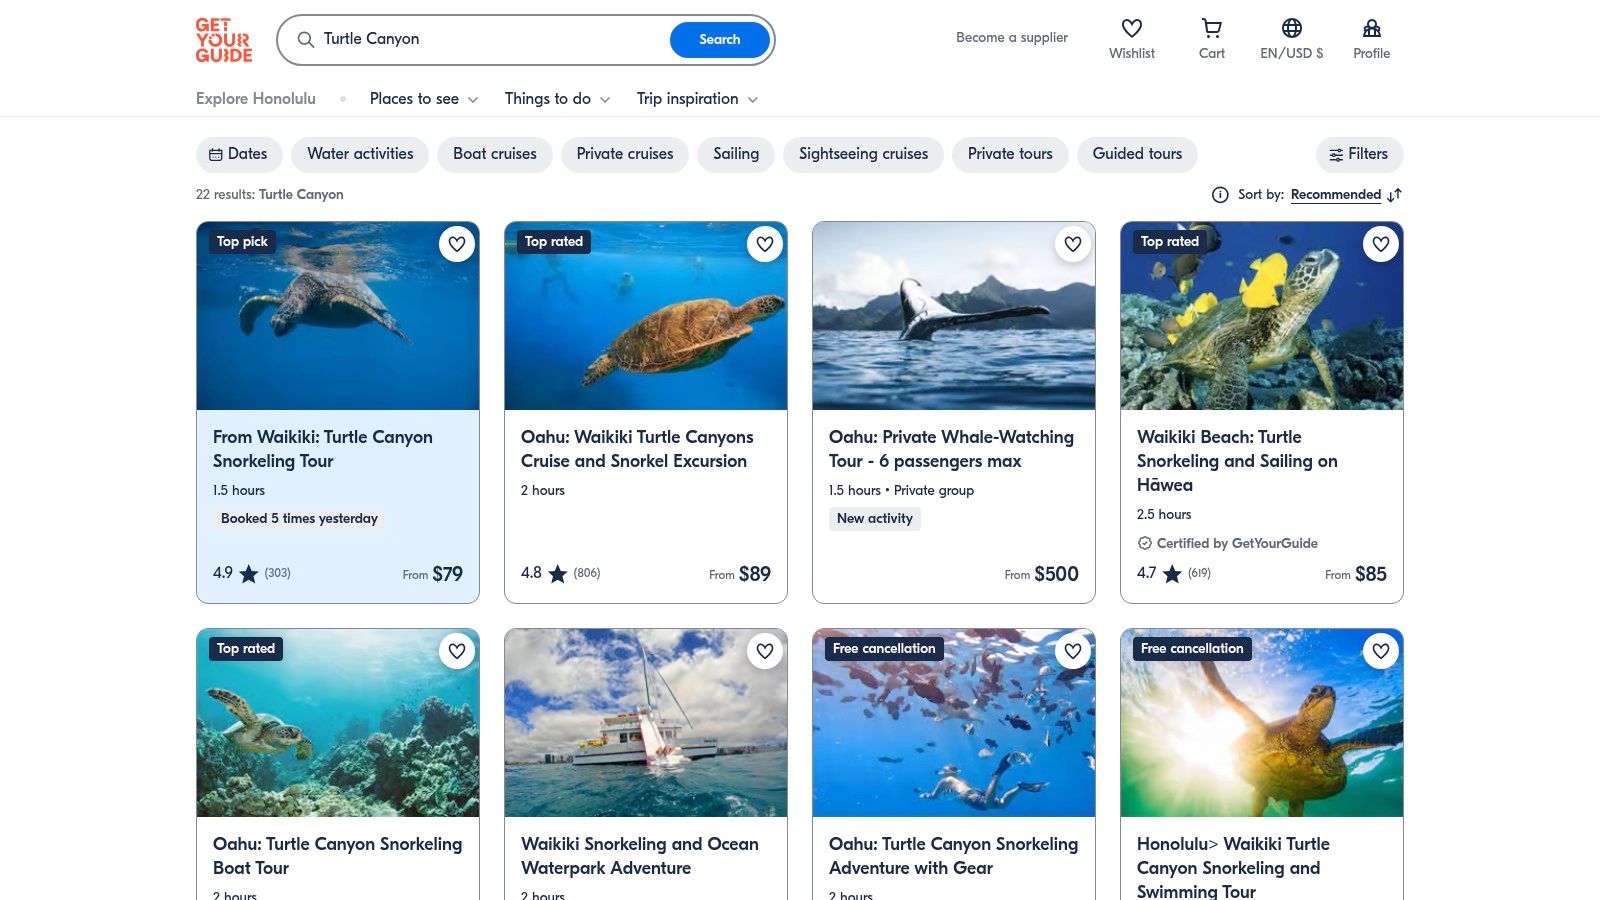Click the From $89 price
The width and height of the screenshot is (1600, 900).
tap(740, 574)
